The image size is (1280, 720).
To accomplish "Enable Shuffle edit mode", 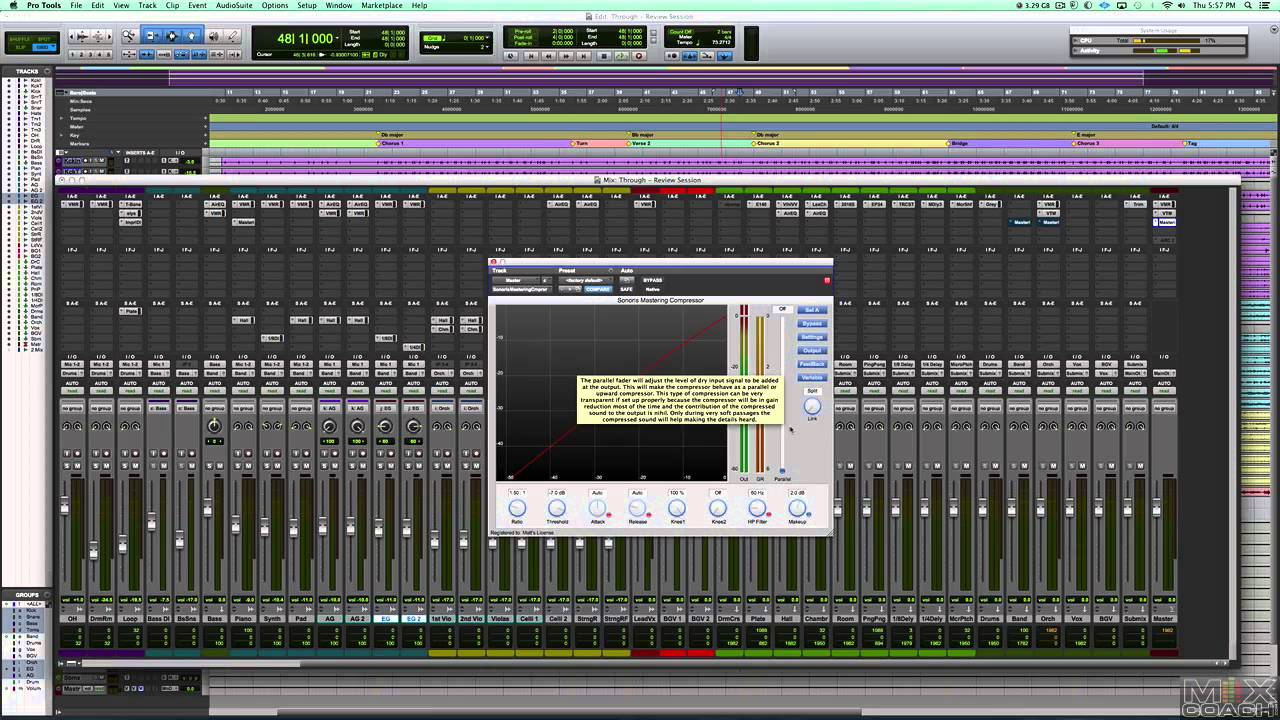I will coord(21,39).
